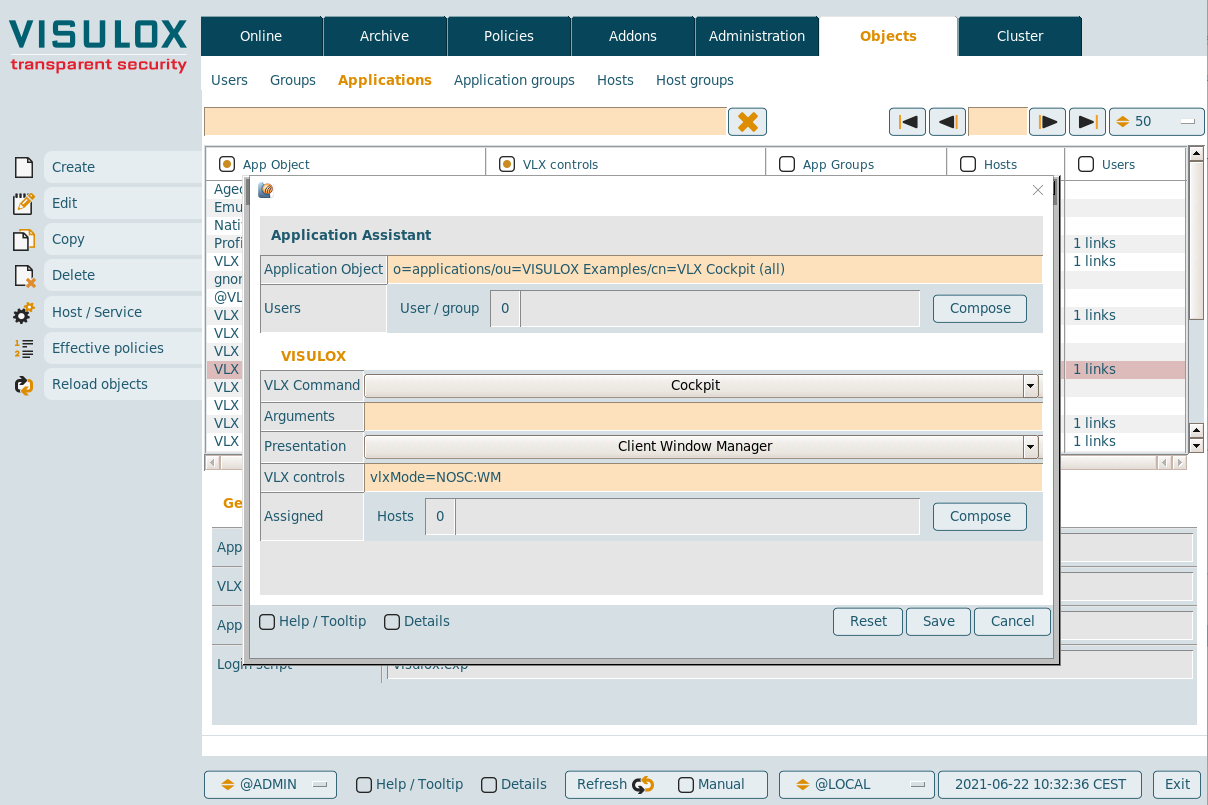Click the Edit pencil icon in sidebar

tap(24, 203)
